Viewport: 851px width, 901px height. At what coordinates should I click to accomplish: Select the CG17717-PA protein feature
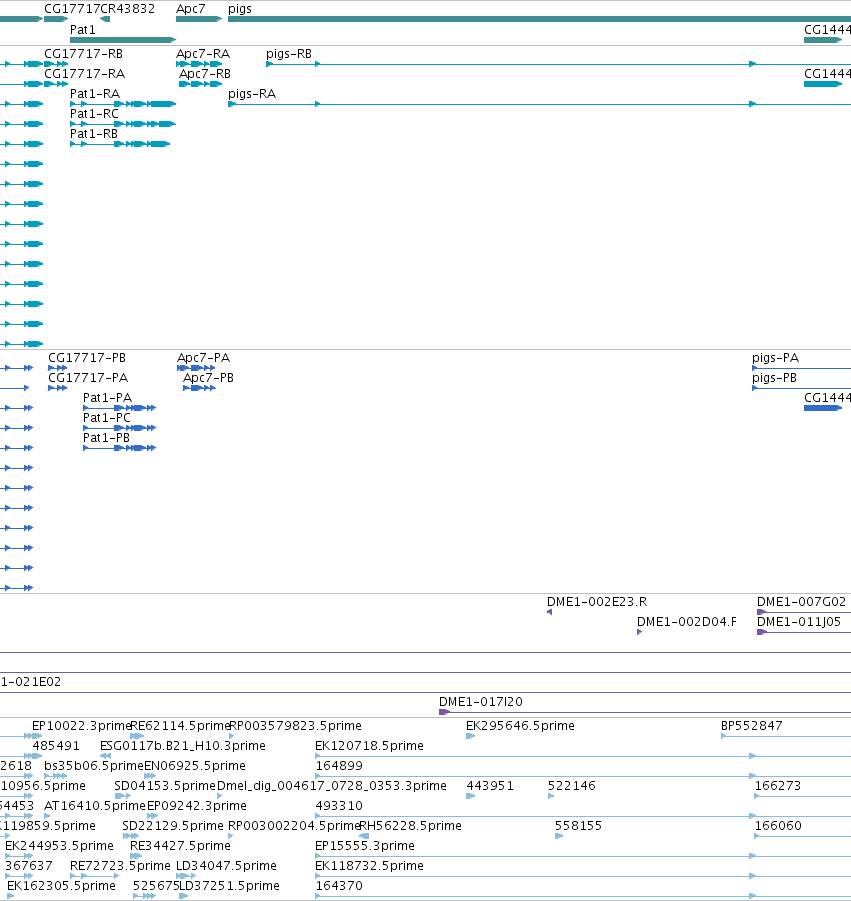57,388
